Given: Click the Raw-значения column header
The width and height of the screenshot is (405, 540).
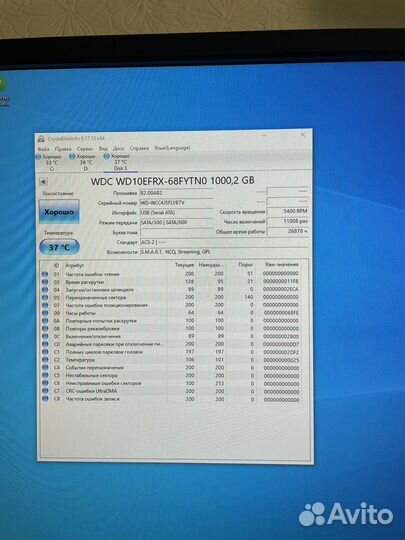Looking at the screenshot, I should (282, 264).
